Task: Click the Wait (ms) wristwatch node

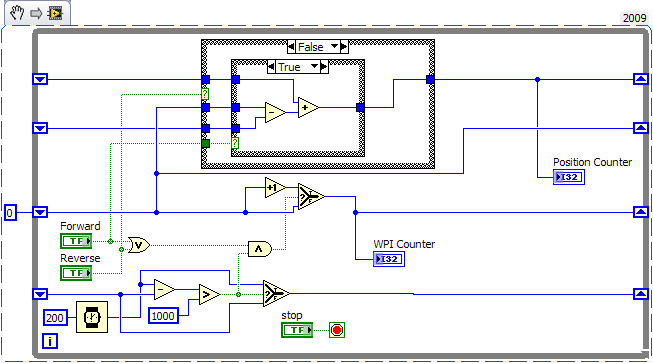Action: coord(92,317)
